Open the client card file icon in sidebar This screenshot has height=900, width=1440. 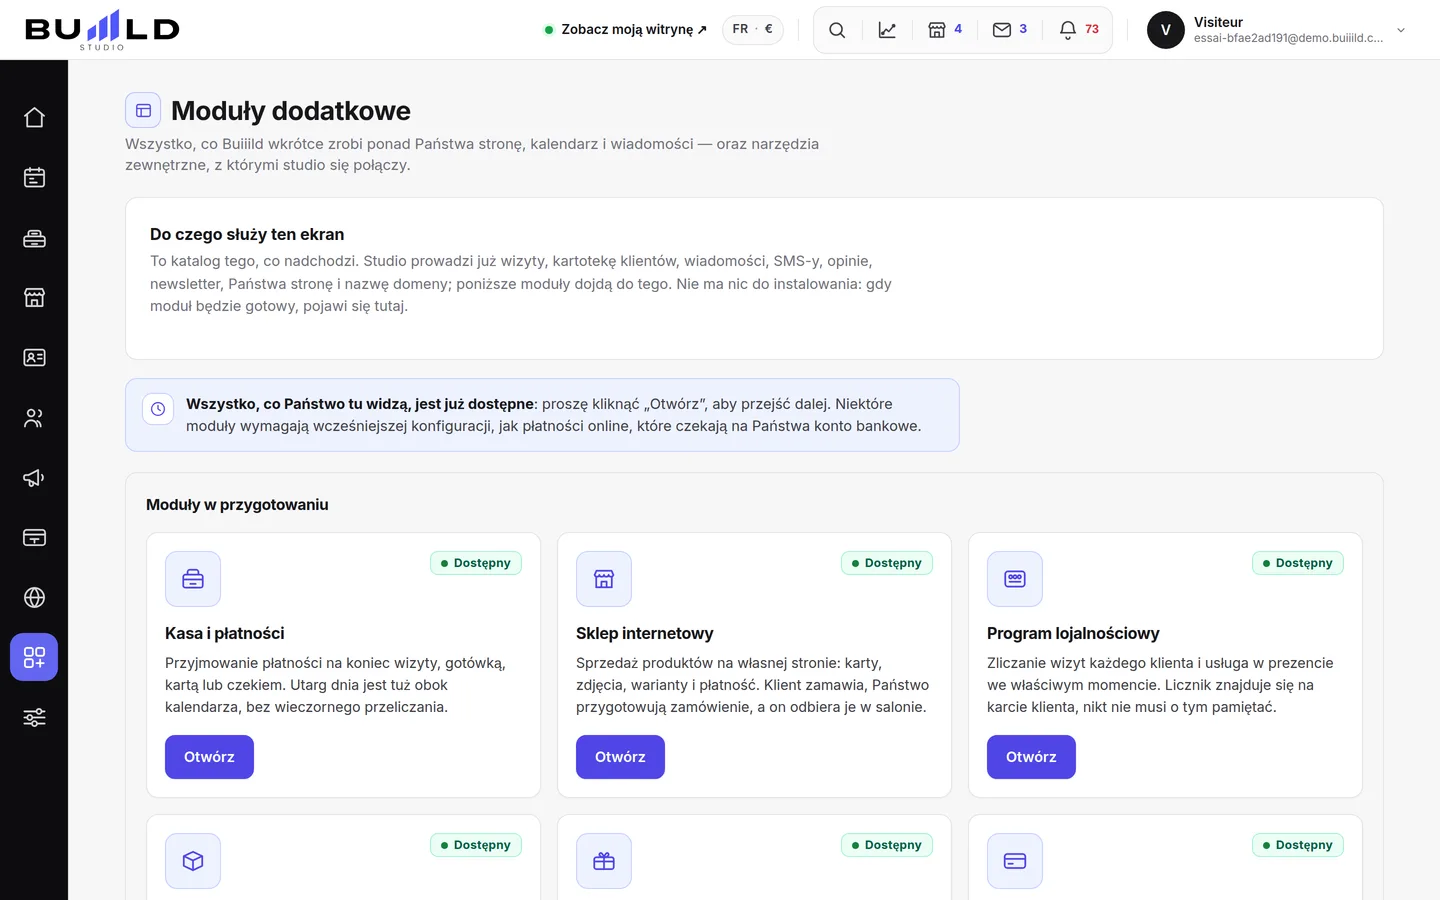pos(34,358)
